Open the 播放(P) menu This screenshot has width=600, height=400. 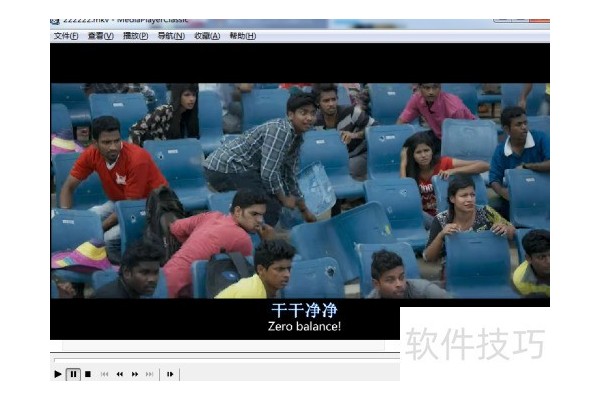click(x=135, y=36)
